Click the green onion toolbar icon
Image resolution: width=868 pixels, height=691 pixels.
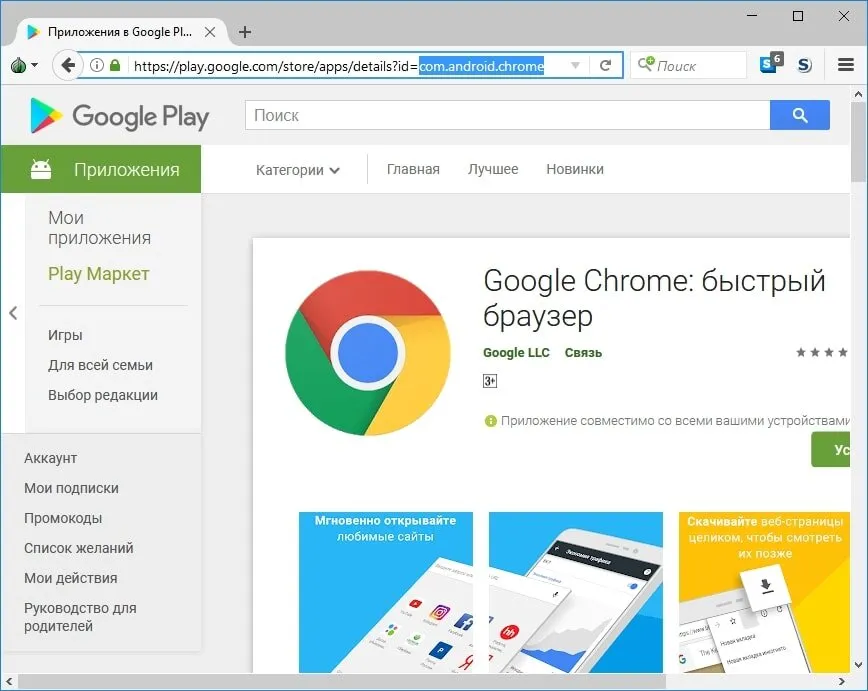click(18, 65)
